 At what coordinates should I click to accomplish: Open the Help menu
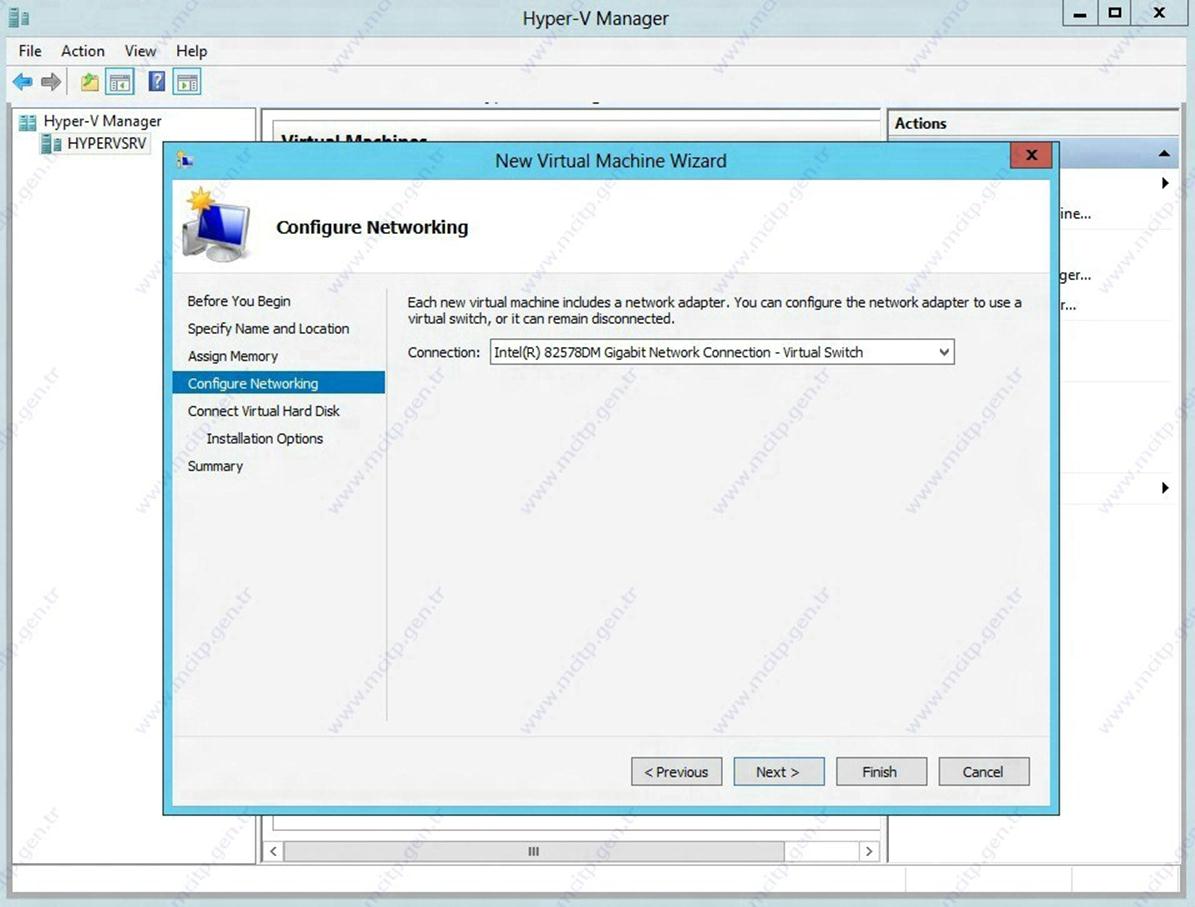(x=191, y=51)
